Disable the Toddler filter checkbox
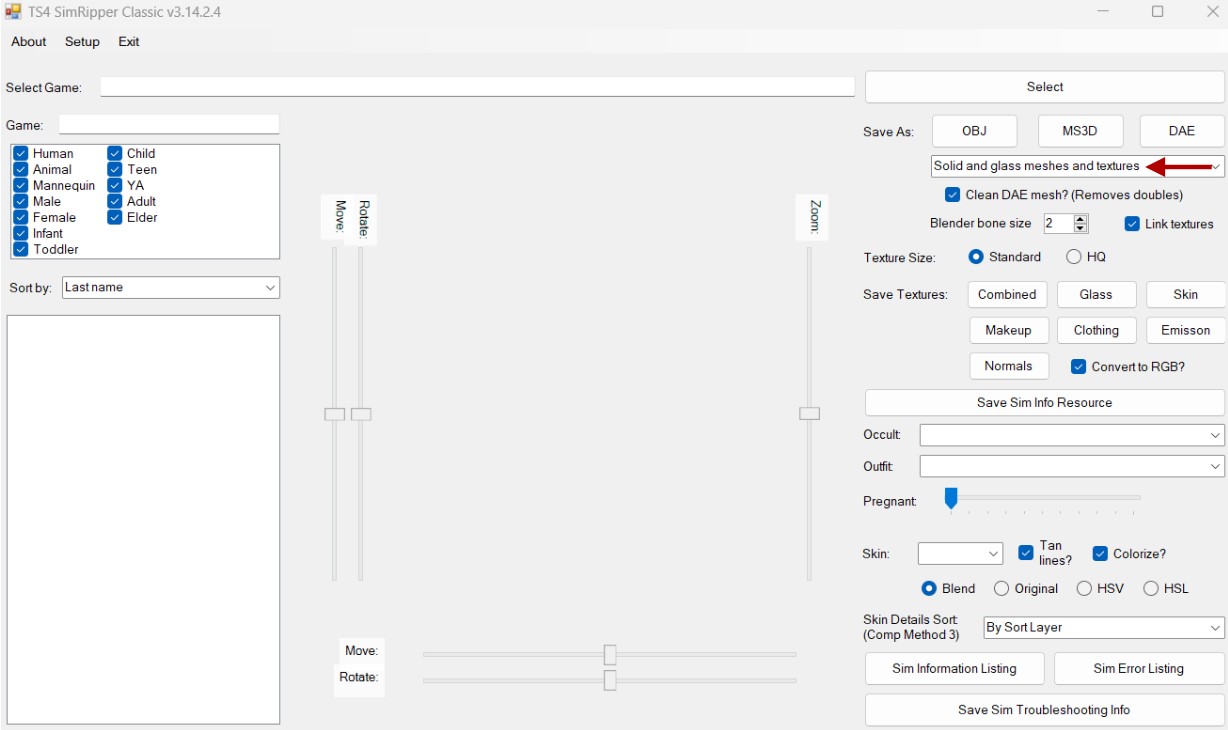This screenshot has width=1228, height=730. (x=21, y=249)
